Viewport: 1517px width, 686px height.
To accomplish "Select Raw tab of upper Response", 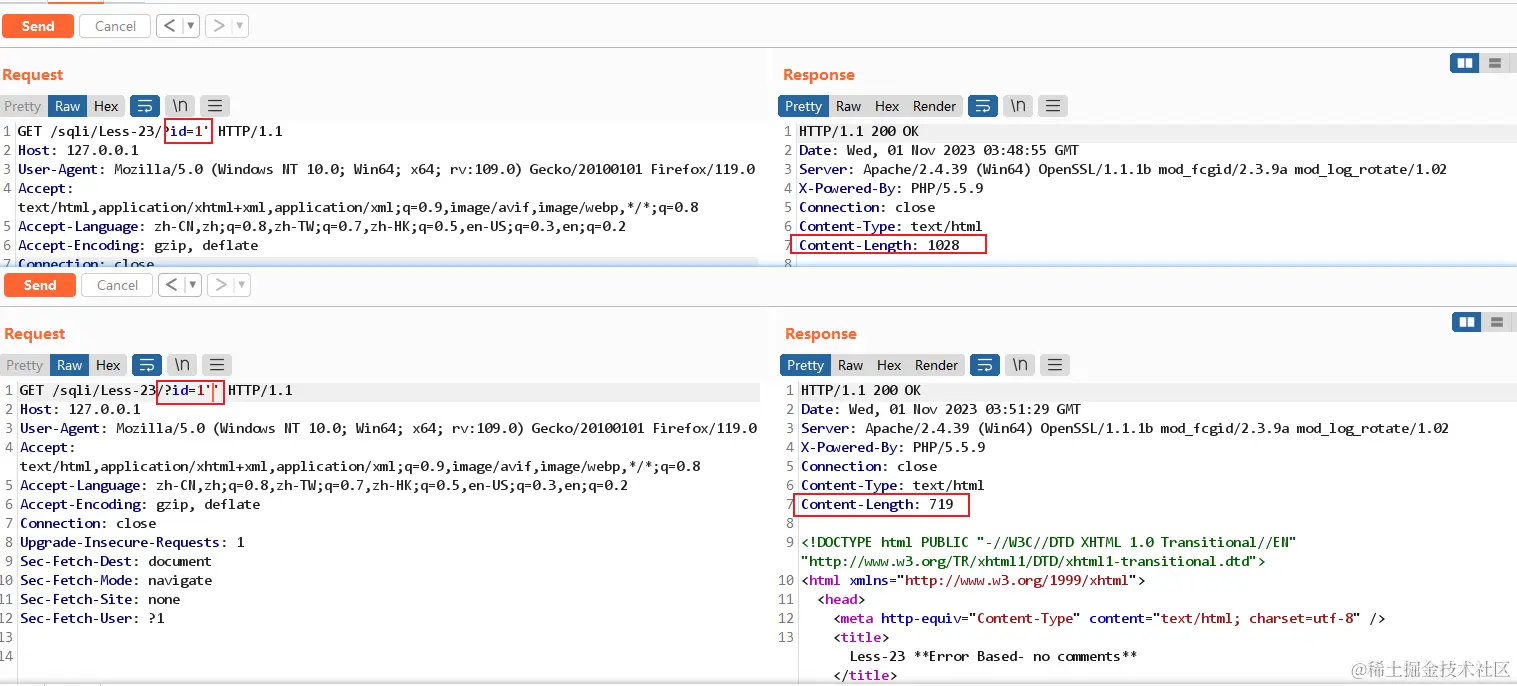I will coord(849,106).
